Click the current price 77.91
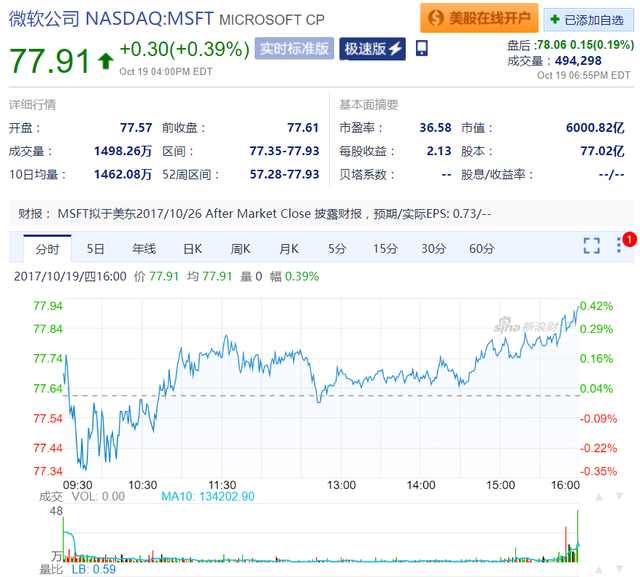 point(49,61)
